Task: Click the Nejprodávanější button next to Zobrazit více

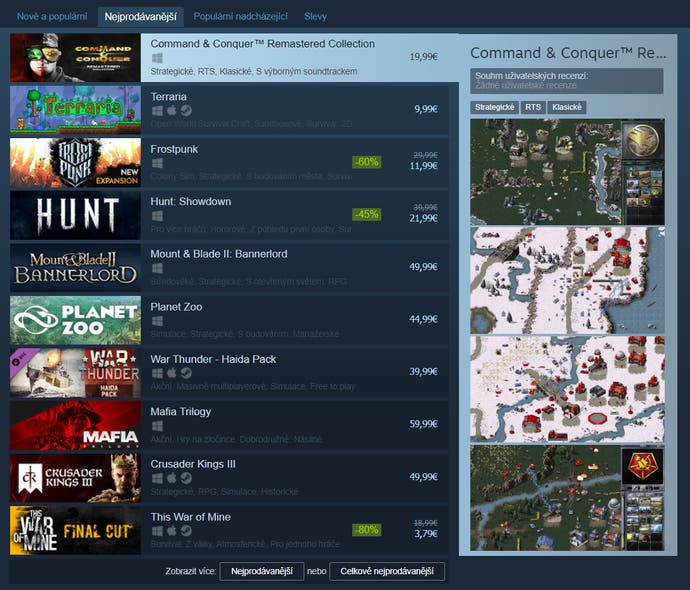Action: (x=262, y=571)
